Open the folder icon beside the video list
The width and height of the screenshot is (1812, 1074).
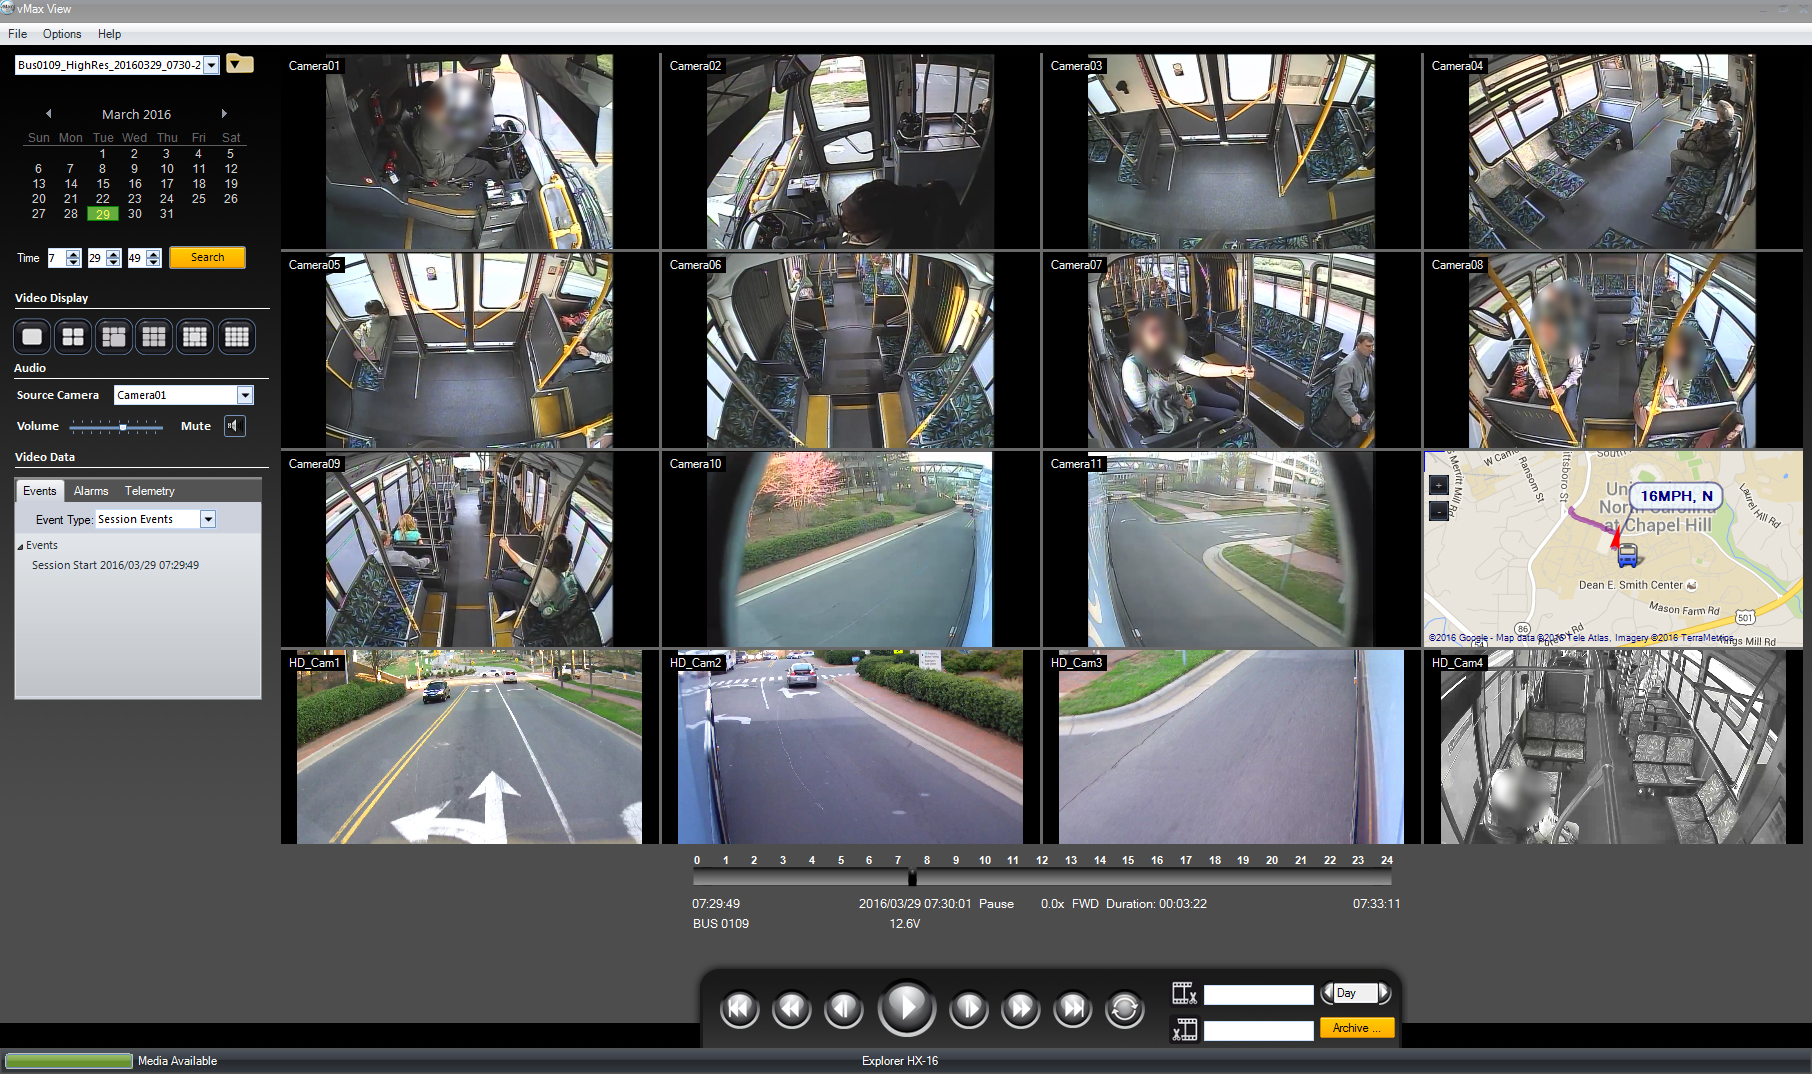click(x=238, y=63)
